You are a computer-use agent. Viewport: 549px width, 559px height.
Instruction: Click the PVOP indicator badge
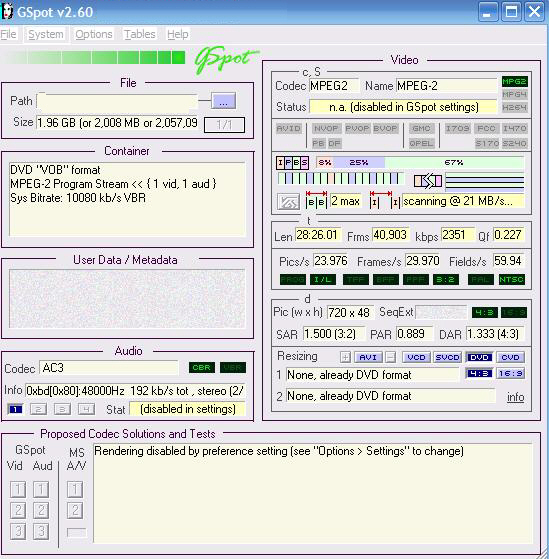(358, 128)
